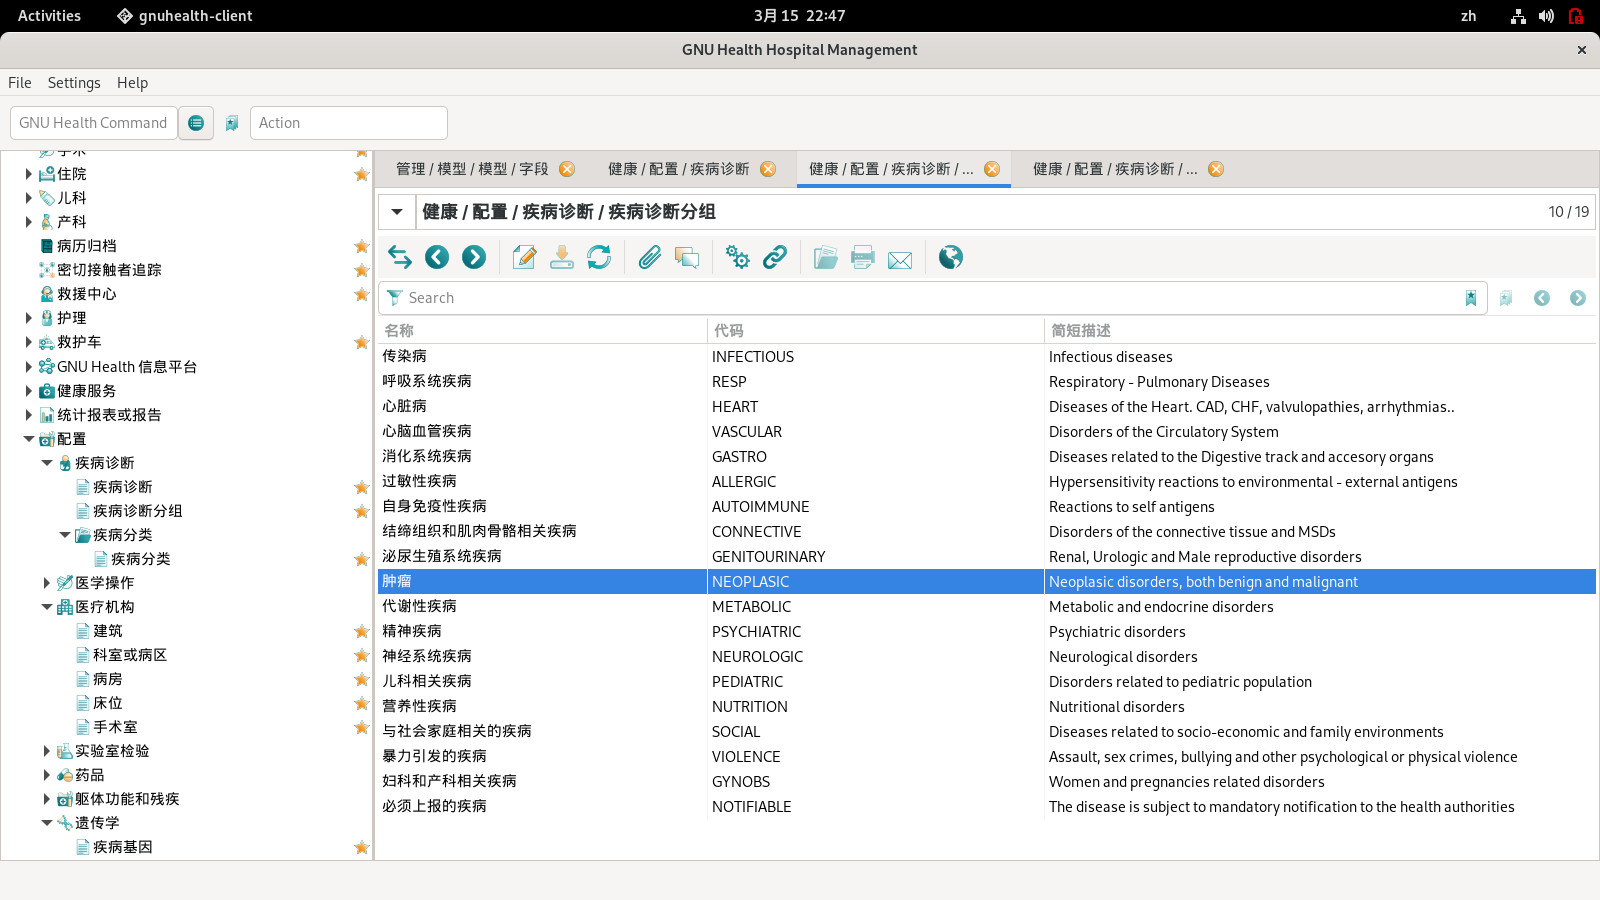Click the edit record pencil icon

[x=524, y=258]
